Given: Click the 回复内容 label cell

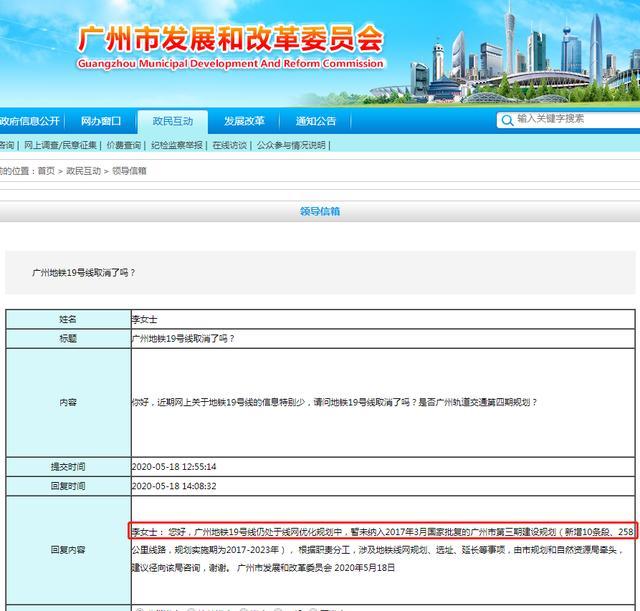Looking at the screenshot, I should (68, 550).
